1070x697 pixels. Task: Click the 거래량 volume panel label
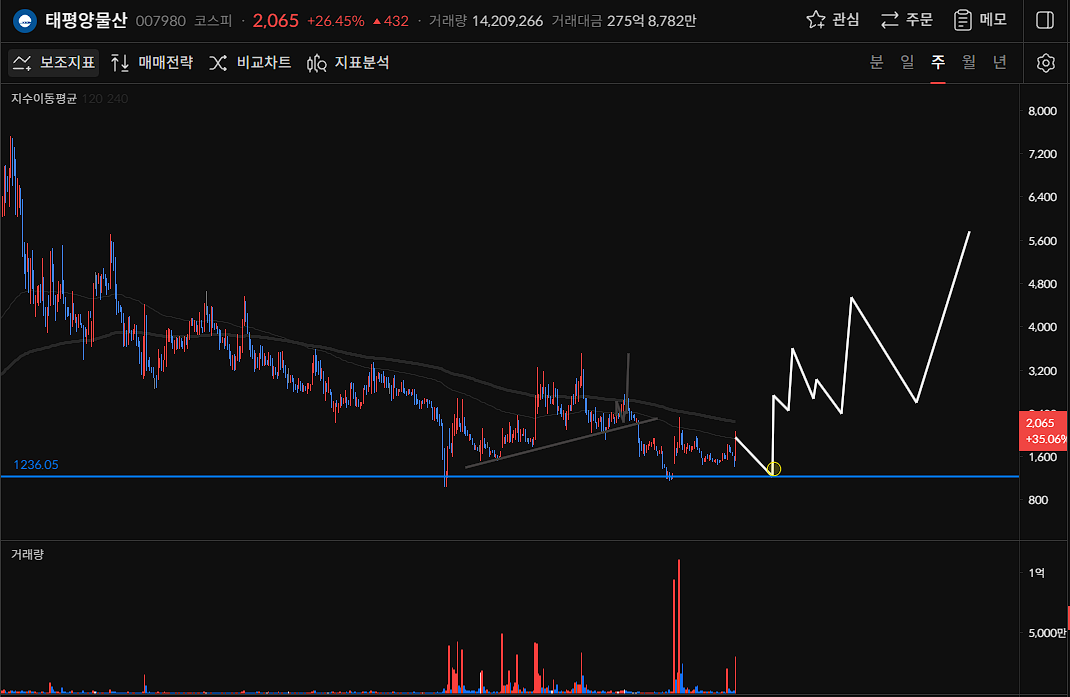27,554
